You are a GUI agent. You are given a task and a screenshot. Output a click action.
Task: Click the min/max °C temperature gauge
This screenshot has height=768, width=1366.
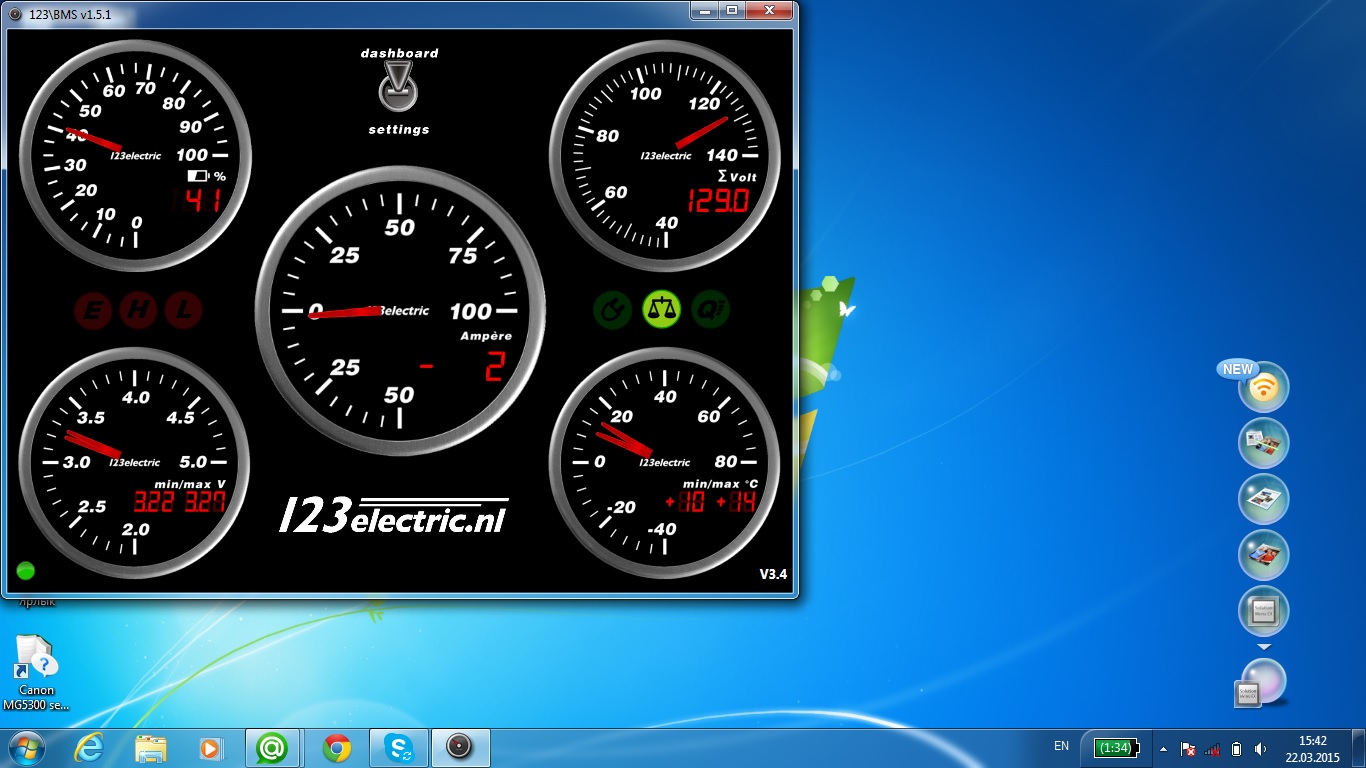(x=665, y=463)
